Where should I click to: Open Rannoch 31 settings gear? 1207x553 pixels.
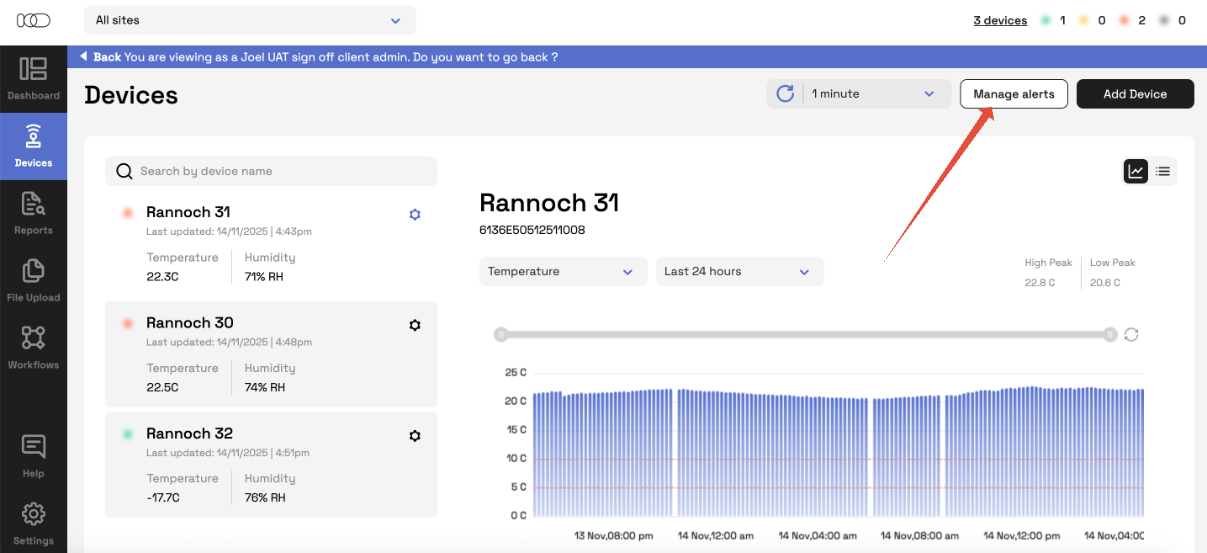point(415,214)
